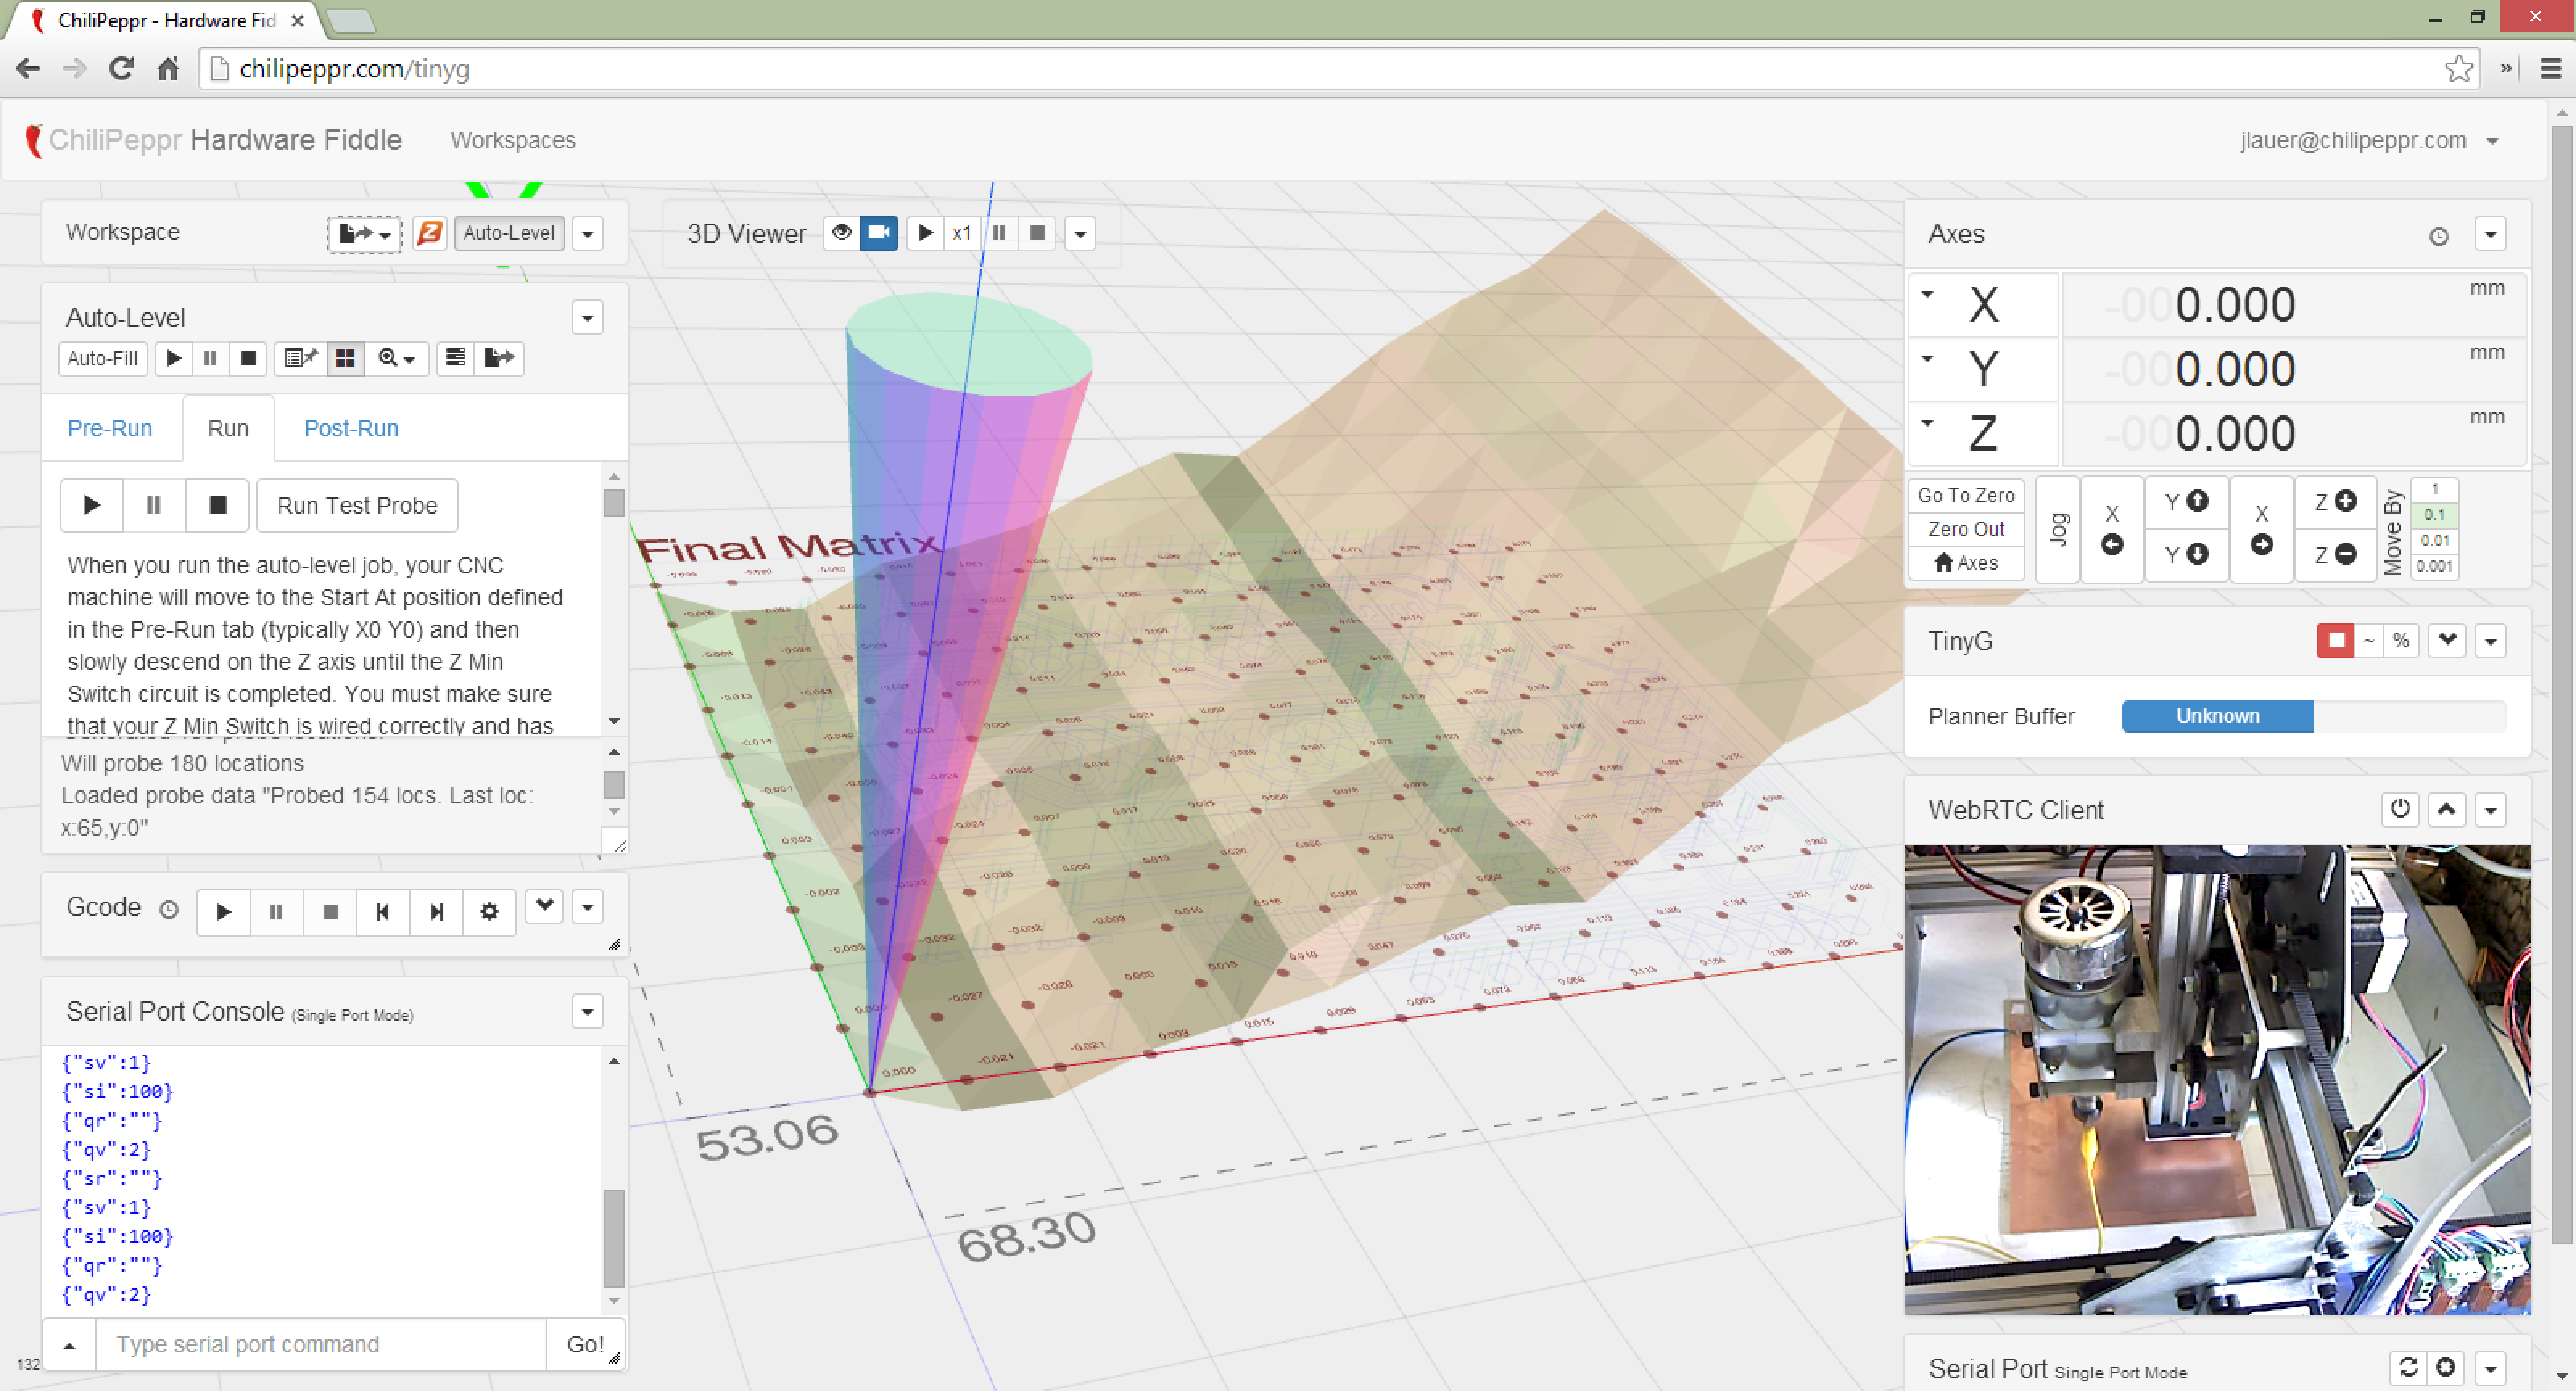Open the Auto-Level panel dropdown menu
The image size is (2576, 1391).
point(587,318)
